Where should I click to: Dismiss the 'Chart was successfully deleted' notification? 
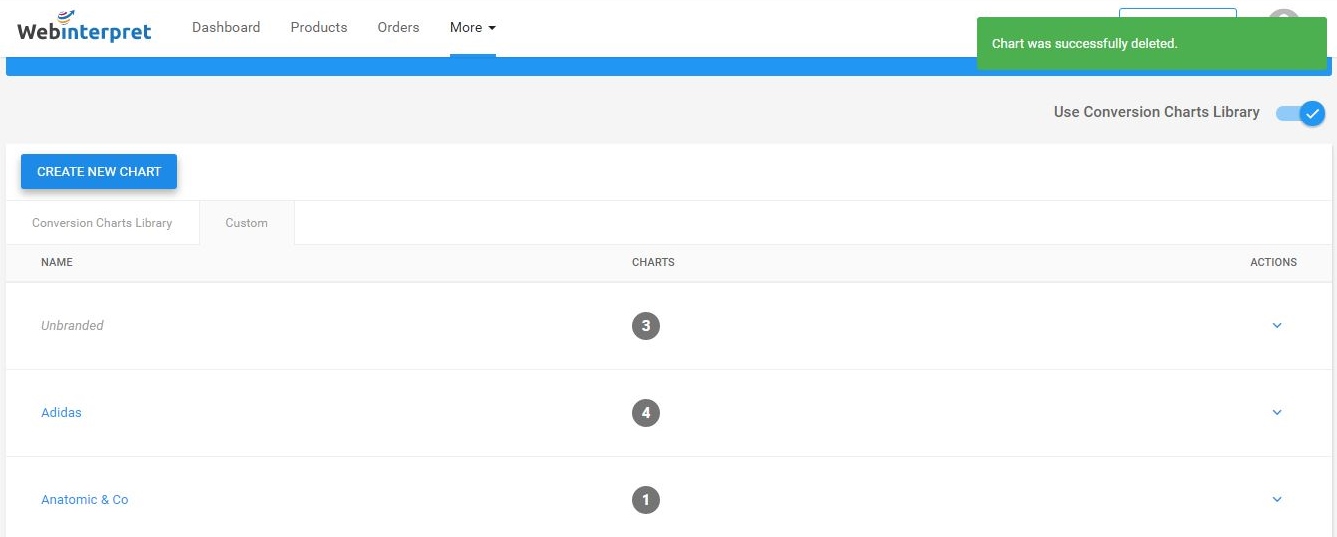(x=1152, y=44)
